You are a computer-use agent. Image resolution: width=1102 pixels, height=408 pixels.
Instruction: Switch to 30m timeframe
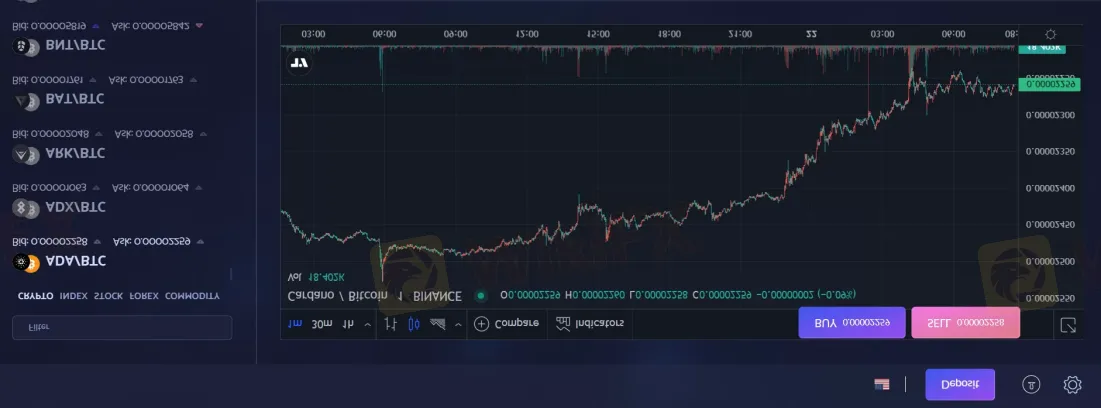click(321, 323)
